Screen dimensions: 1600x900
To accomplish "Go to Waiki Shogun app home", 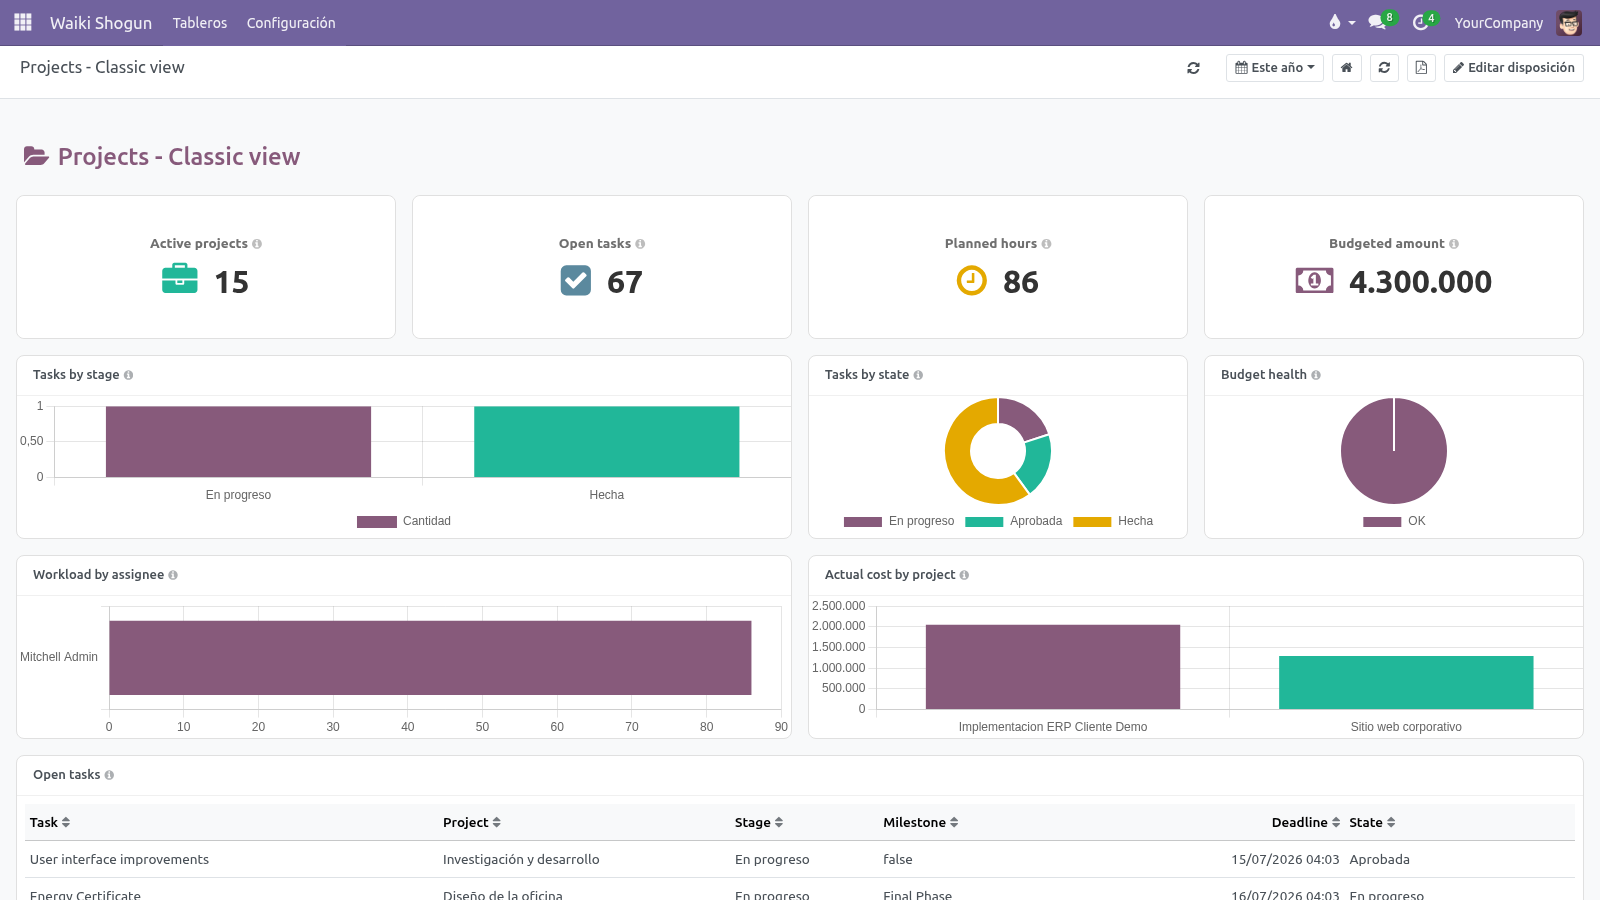I will point(101,23).
